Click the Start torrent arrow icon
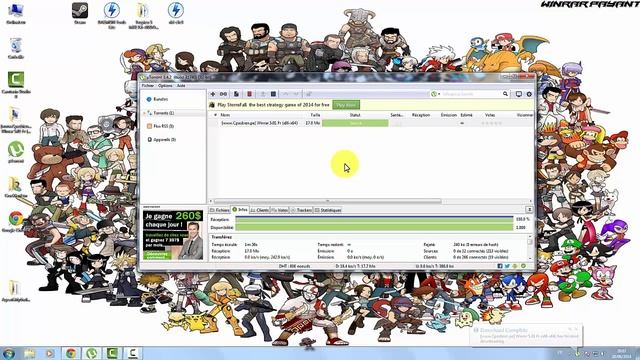Screen dimensions: 640x360 [x=263, y=94]
